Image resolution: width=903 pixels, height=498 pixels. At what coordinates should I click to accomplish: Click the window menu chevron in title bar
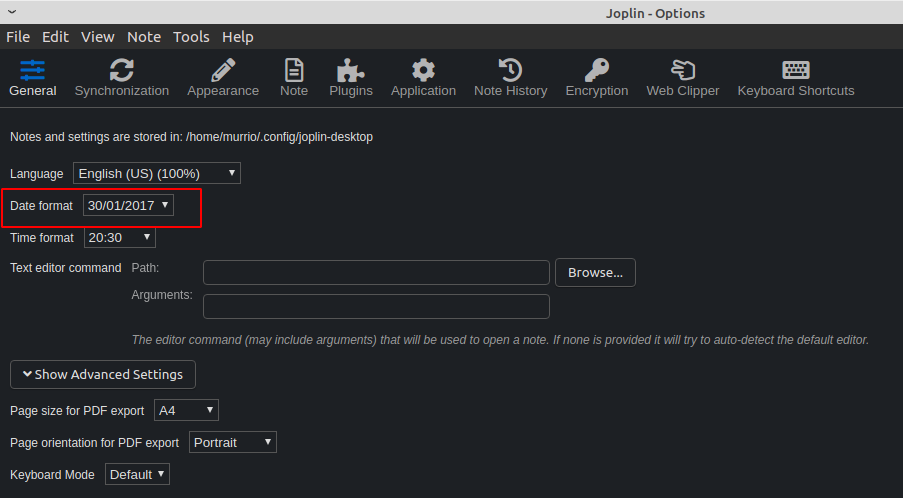tap(12, 12)
